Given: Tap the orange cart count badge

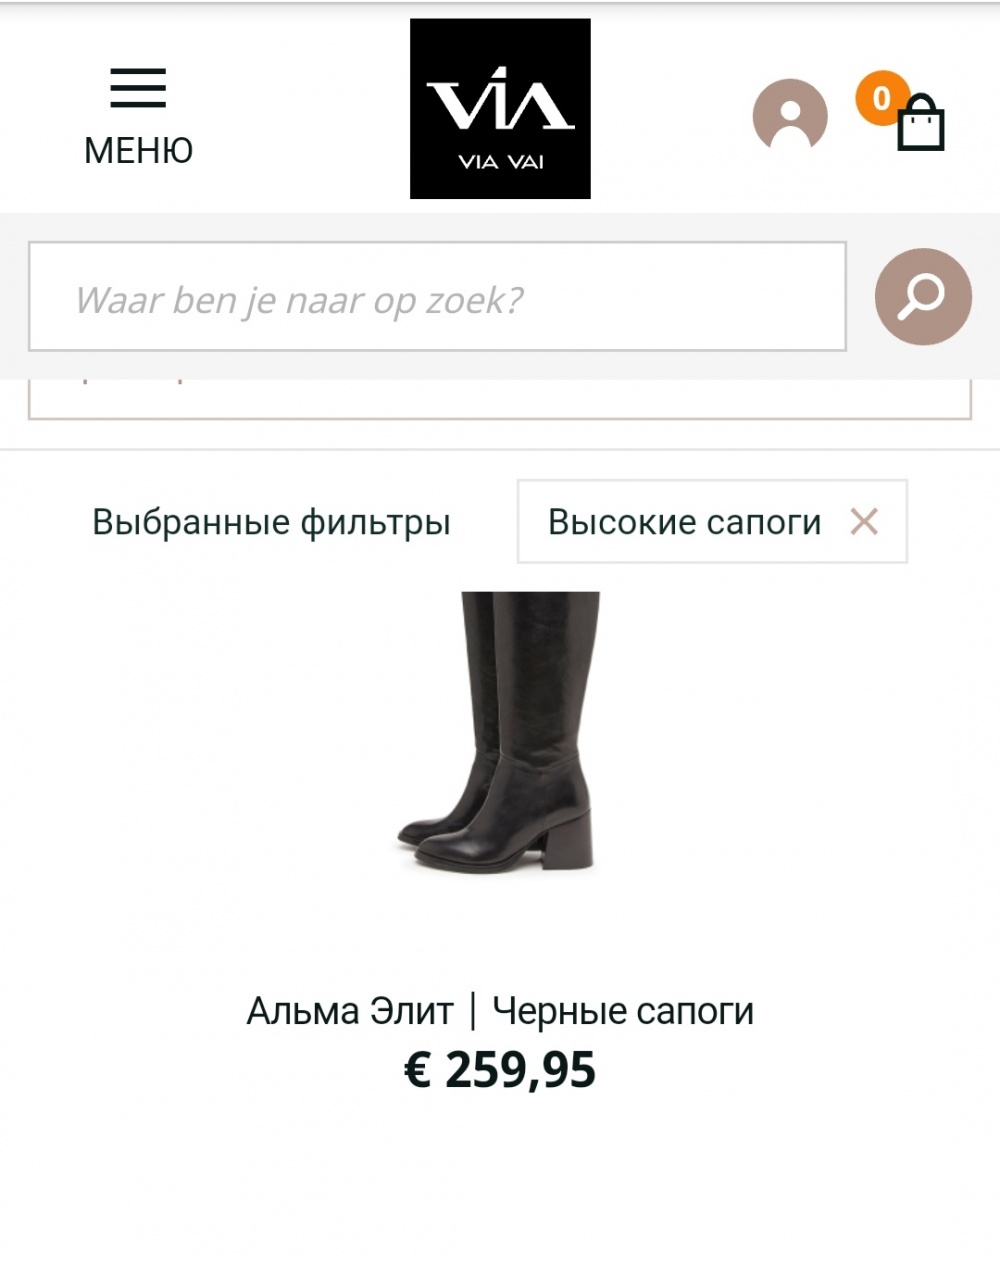Looking at the screenshot, I should click(881, 98).
